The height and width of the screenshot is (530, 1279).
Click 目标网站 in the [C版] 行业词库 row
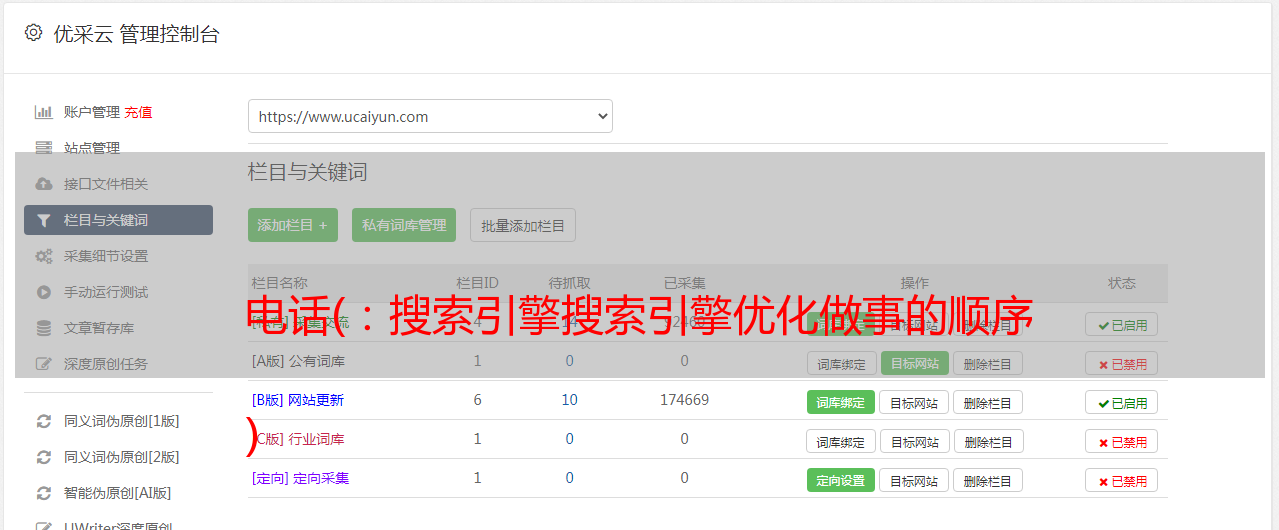point(914,441)
